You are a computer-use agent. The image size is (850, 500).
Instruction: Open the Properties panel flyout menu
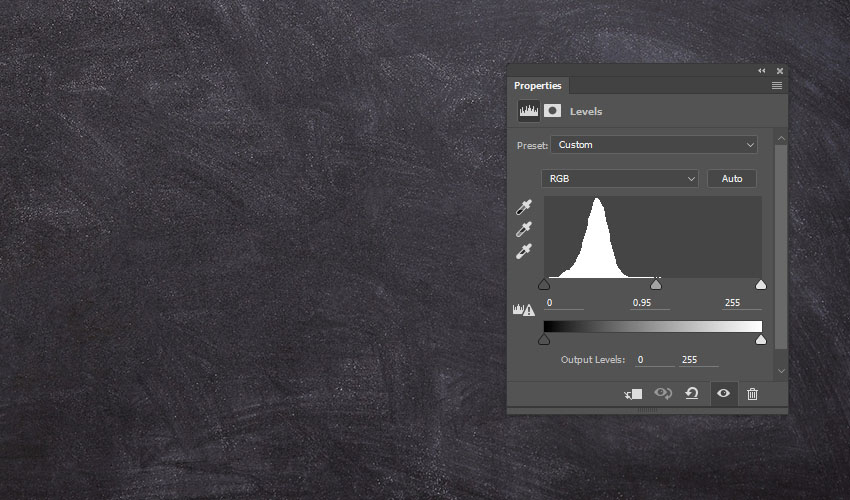(x=777, y=86)
